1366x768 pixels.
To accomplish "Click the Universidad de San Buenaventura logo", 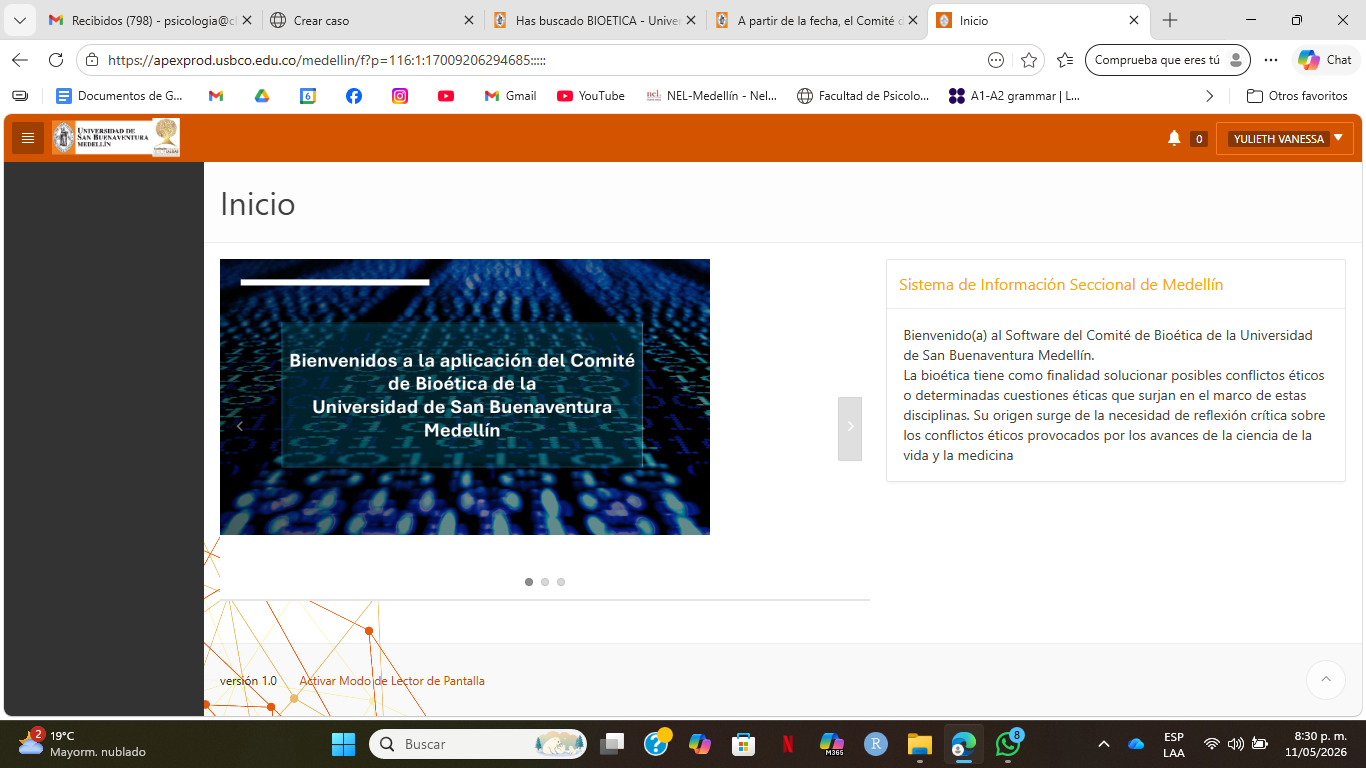I will pyautogui.click(x=116, y=138).
